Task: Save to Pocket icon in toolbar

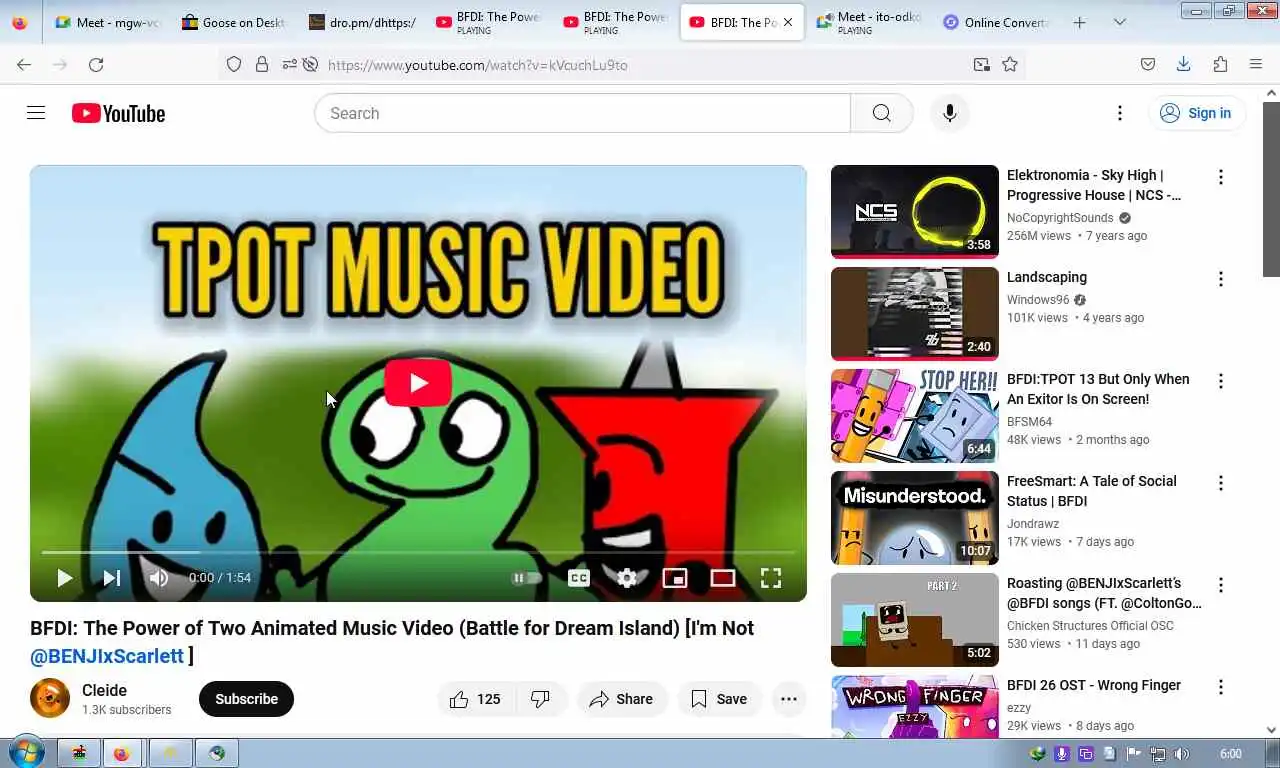Action: 1148,64
